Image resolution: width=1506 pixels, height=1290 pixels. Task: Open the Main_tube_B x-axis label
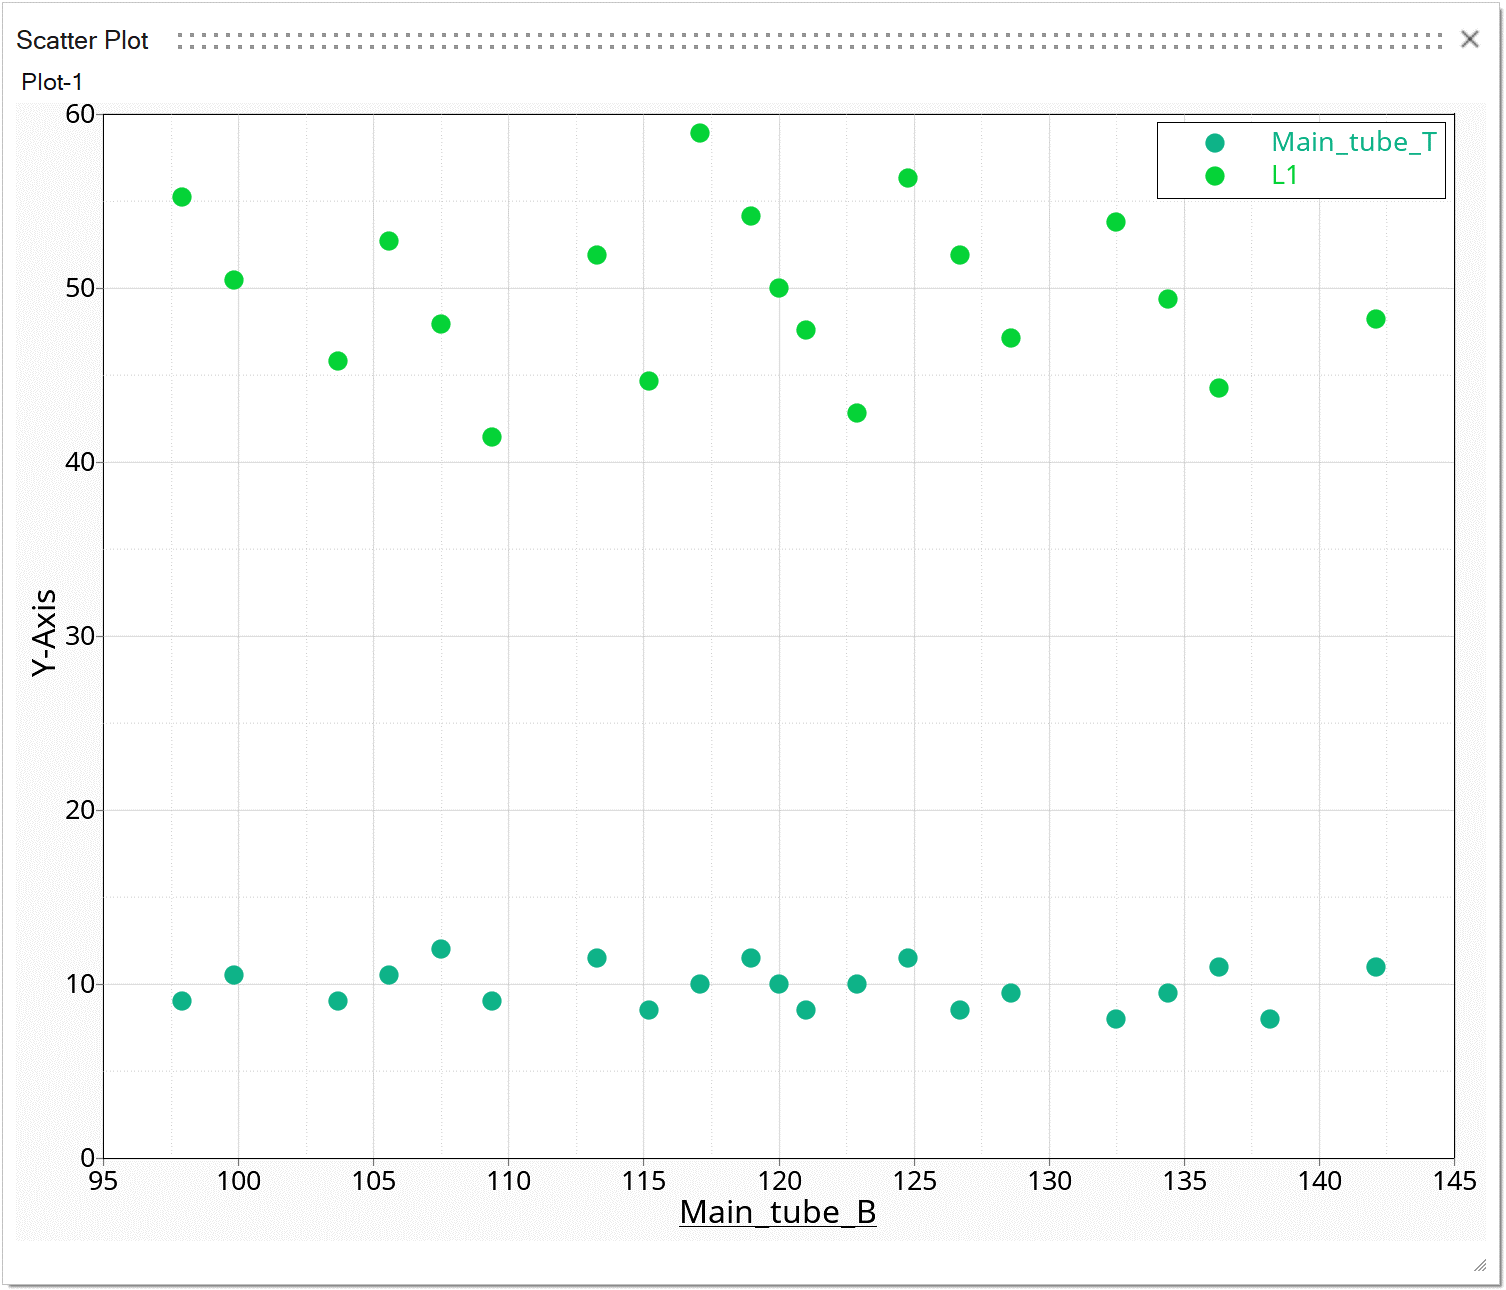[777, 1212]
